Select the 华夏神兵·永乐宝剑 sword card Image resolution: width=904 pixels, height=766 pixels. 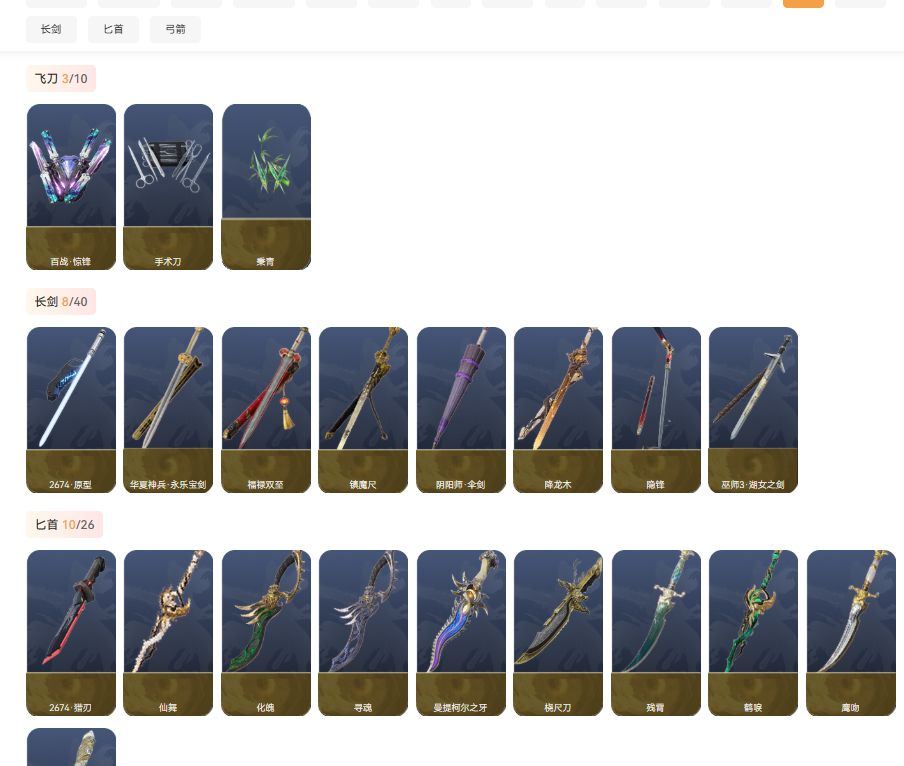tap(168, 410)
